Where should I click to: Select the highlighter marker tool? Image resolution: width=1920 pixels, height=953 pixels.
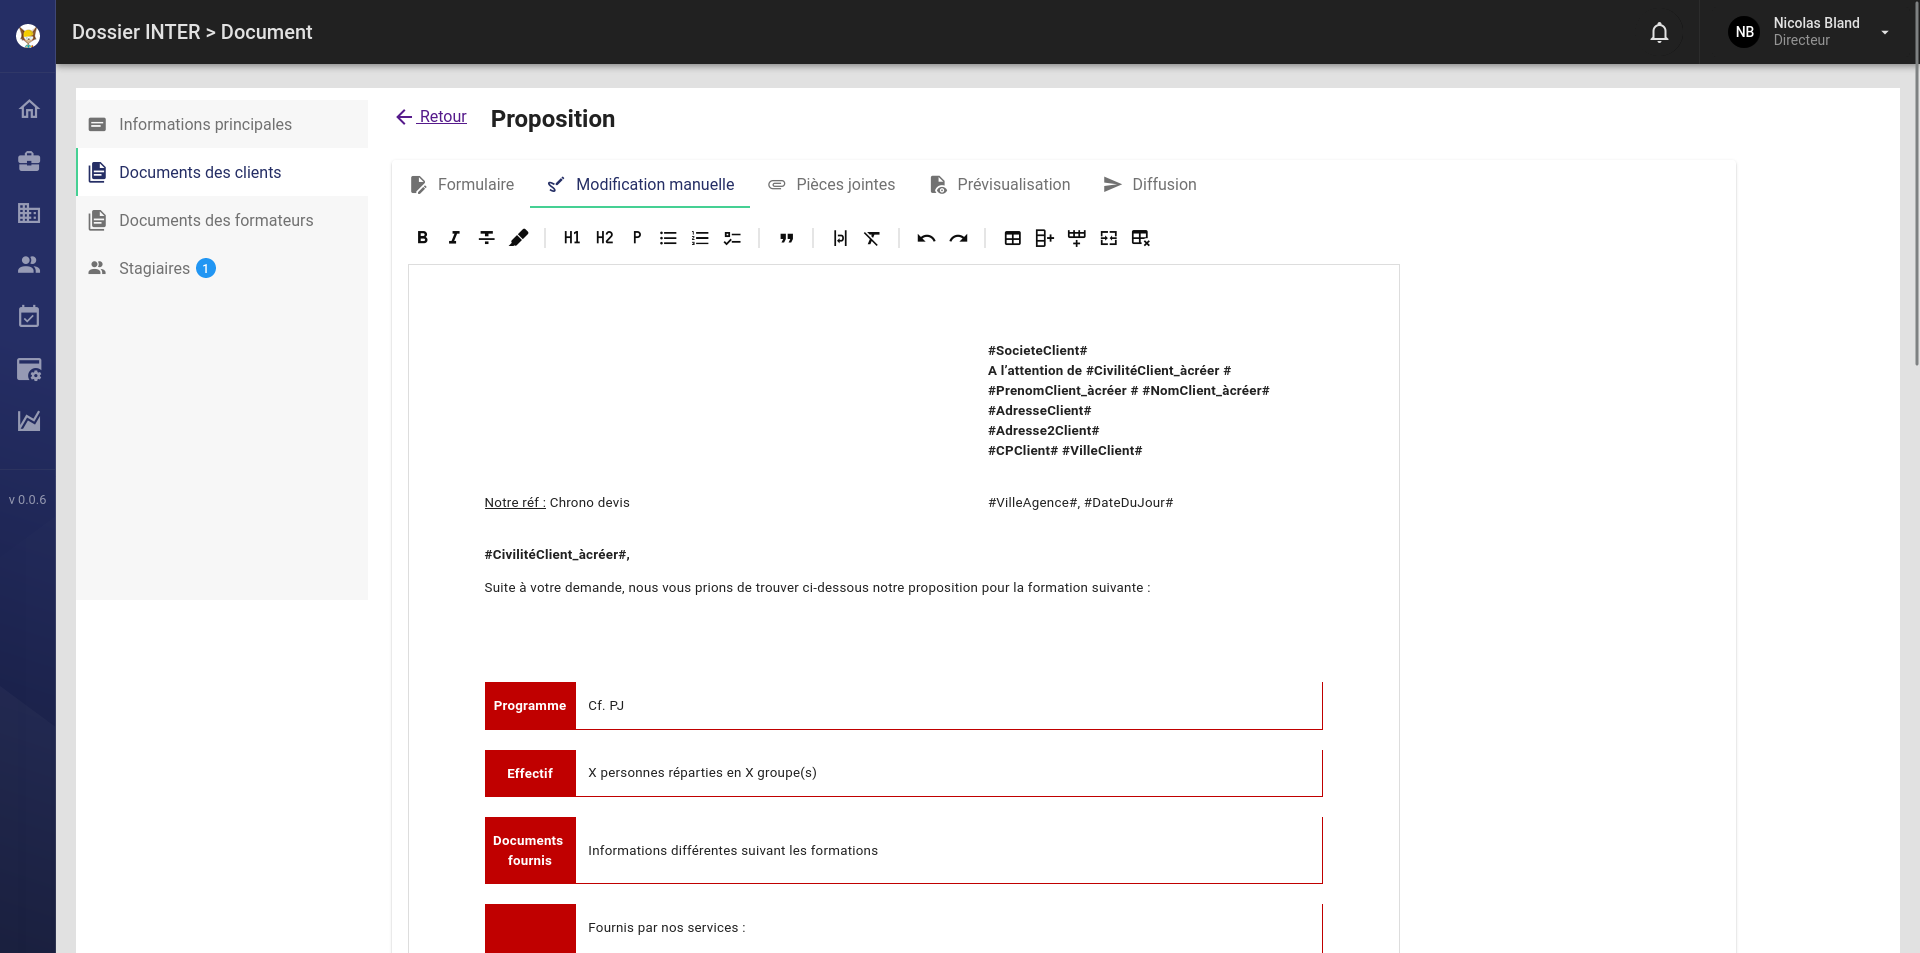point(518,238)
